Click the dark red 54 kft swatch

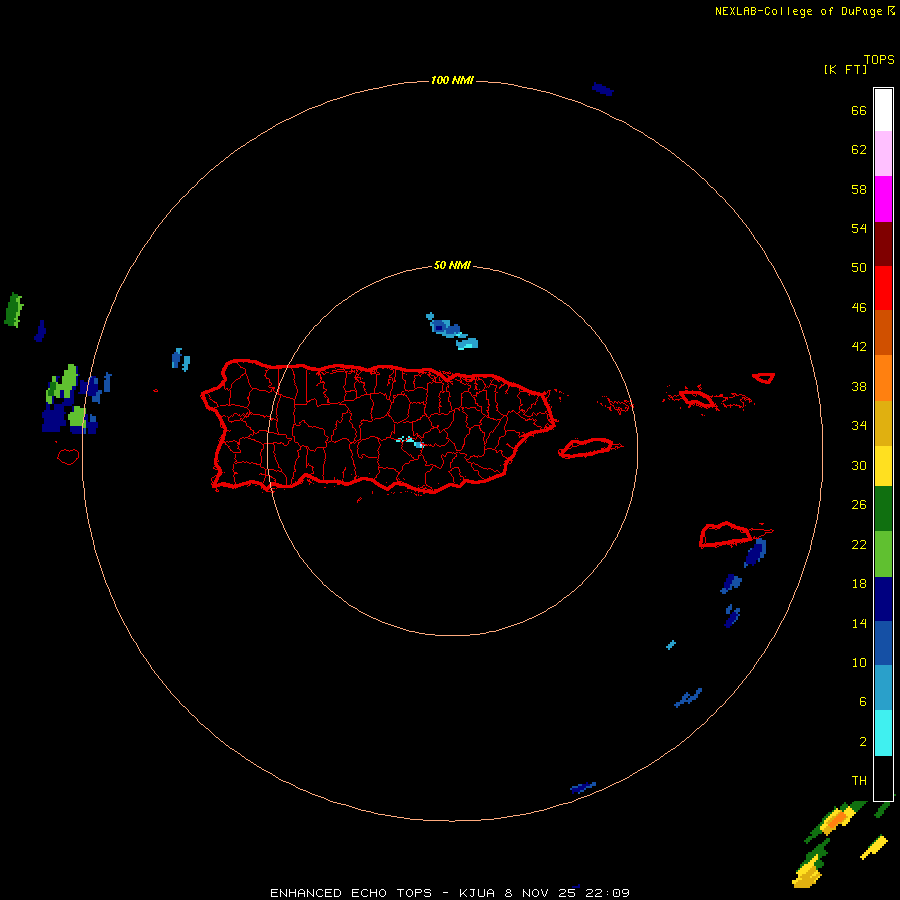click(x=883, y=243)
